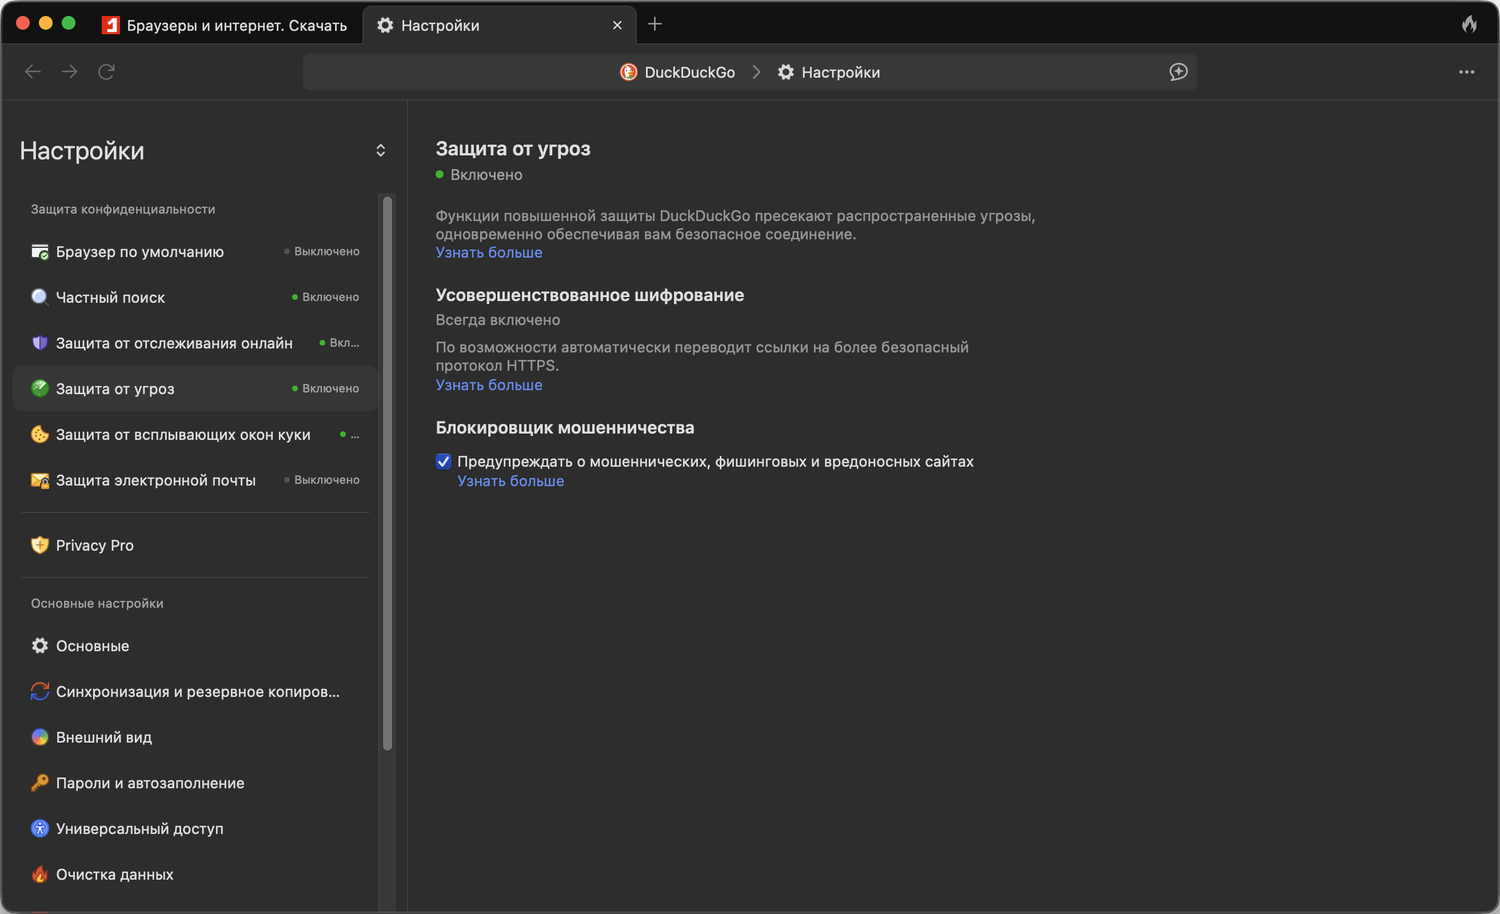Open Узнать больше under Блокировщик мошенничества
The height and width of the screenshot is (914, 1500).
(510, 481)
